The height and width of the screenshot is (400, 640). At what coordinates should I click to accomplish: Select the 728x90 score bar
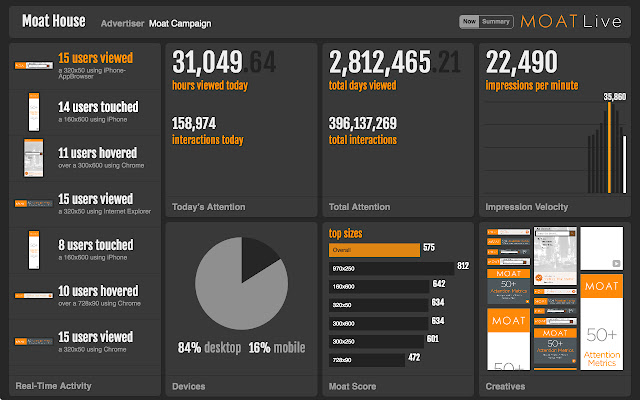367,360
